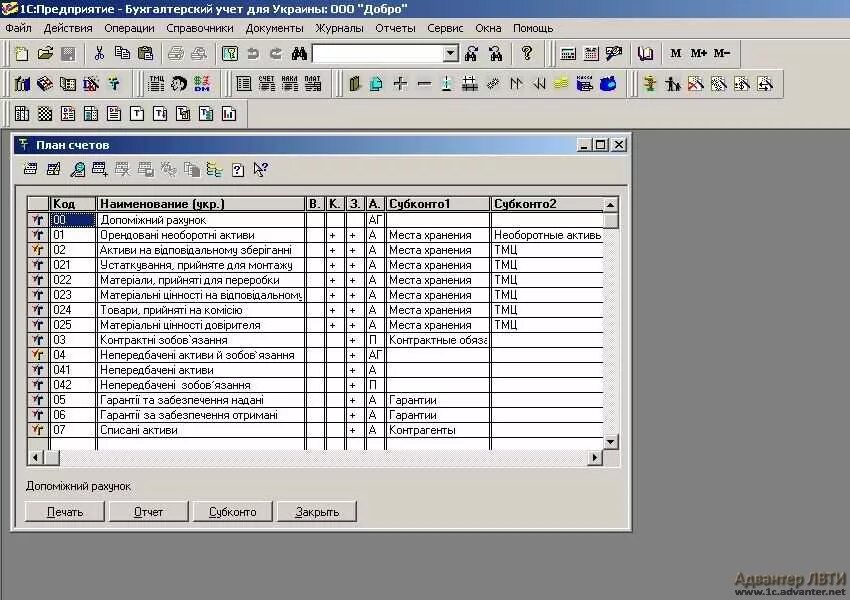Click the table's vertical scrollbar up arrow
Viewport: 850px width, 600px height.
[610, 205]
